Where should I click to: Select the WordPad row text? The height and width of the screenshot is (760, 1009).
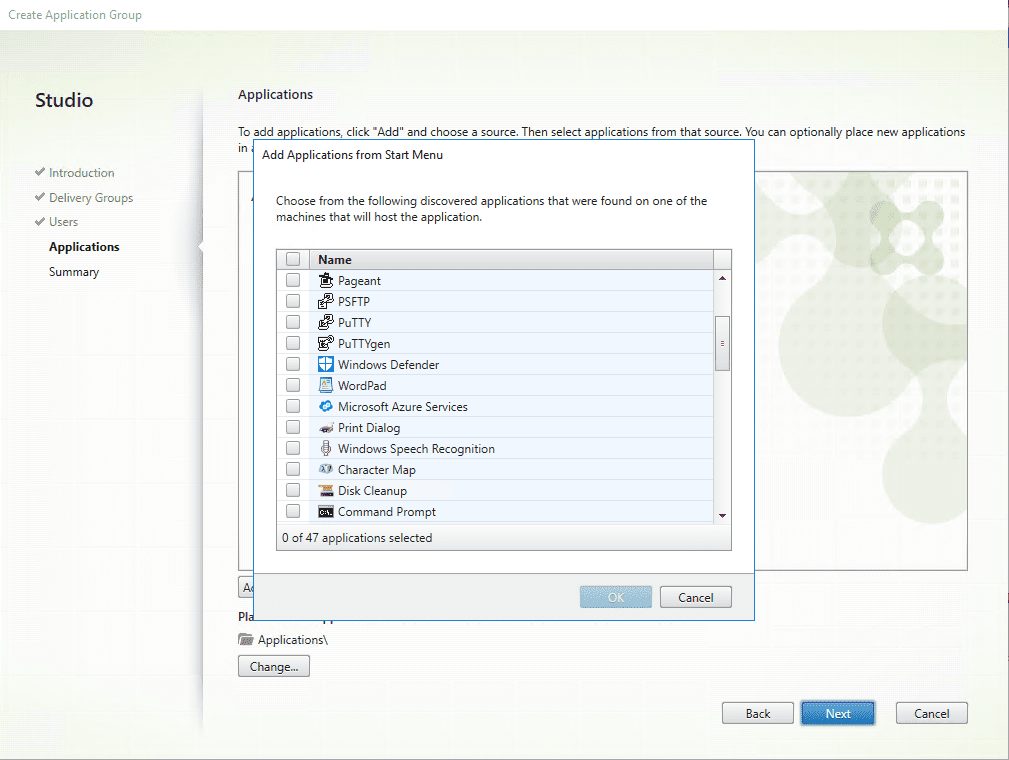[x=362, y=385]
